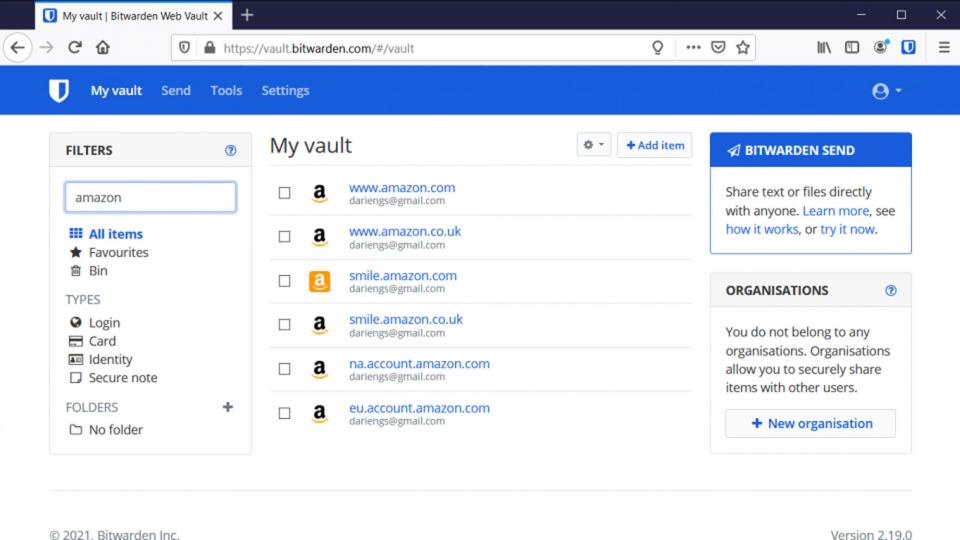Screen dimensions: 960x540
Task: Check the na.account.amazon.com item
Action: click(285, 369)
